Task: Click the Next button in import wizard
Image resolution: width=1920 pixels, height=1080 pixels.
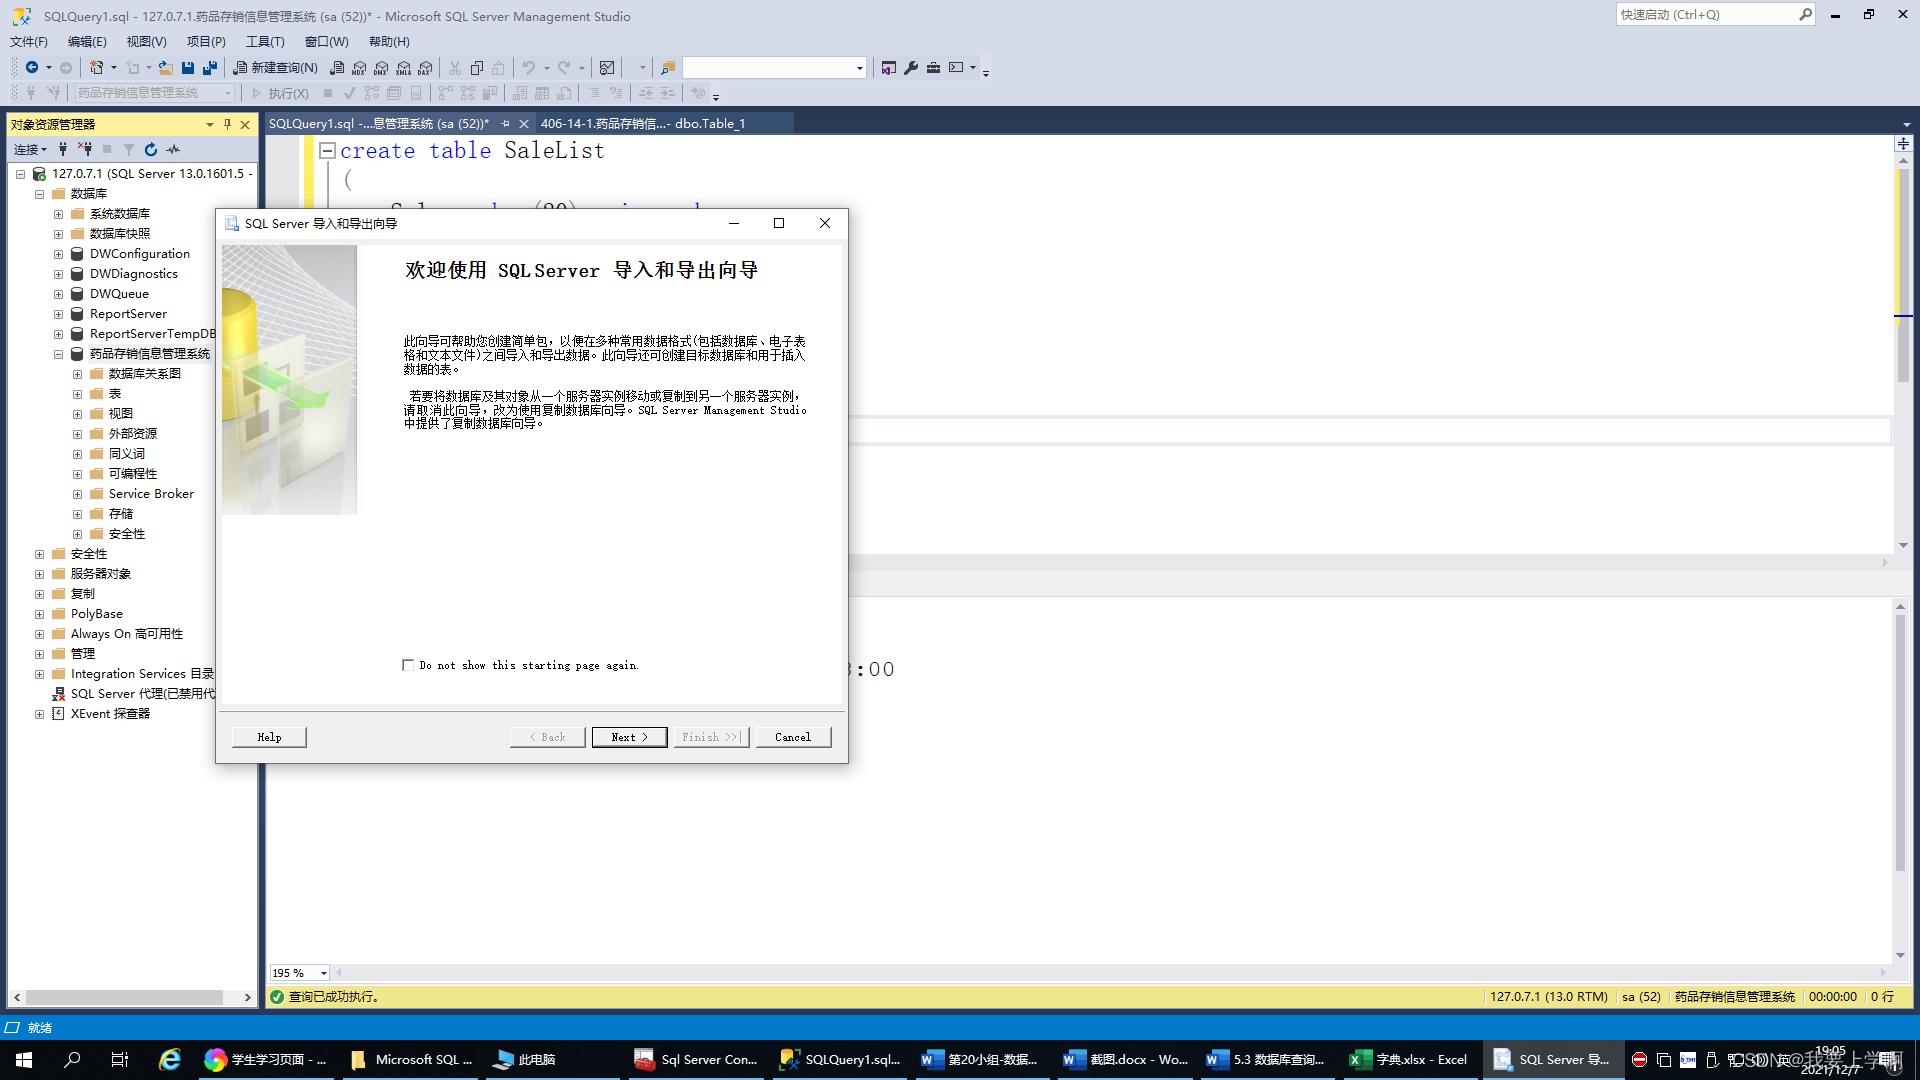Action: (629, 736)
